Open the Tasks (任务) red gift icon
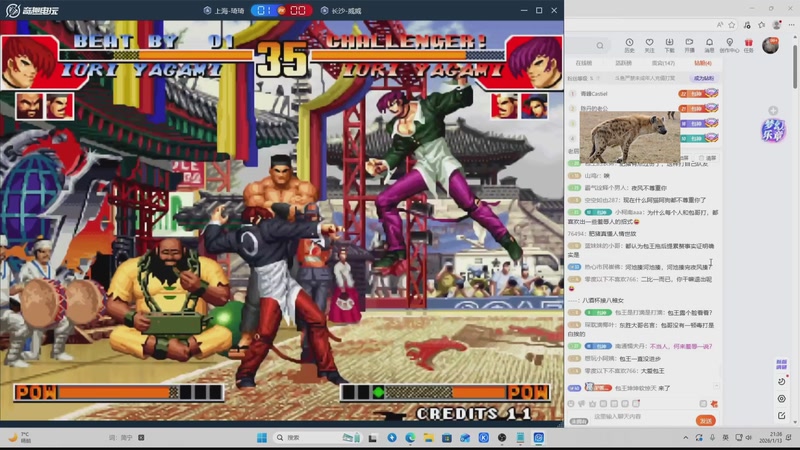The width and height of the screenshot is (800, 450). (x=748, y=43)
